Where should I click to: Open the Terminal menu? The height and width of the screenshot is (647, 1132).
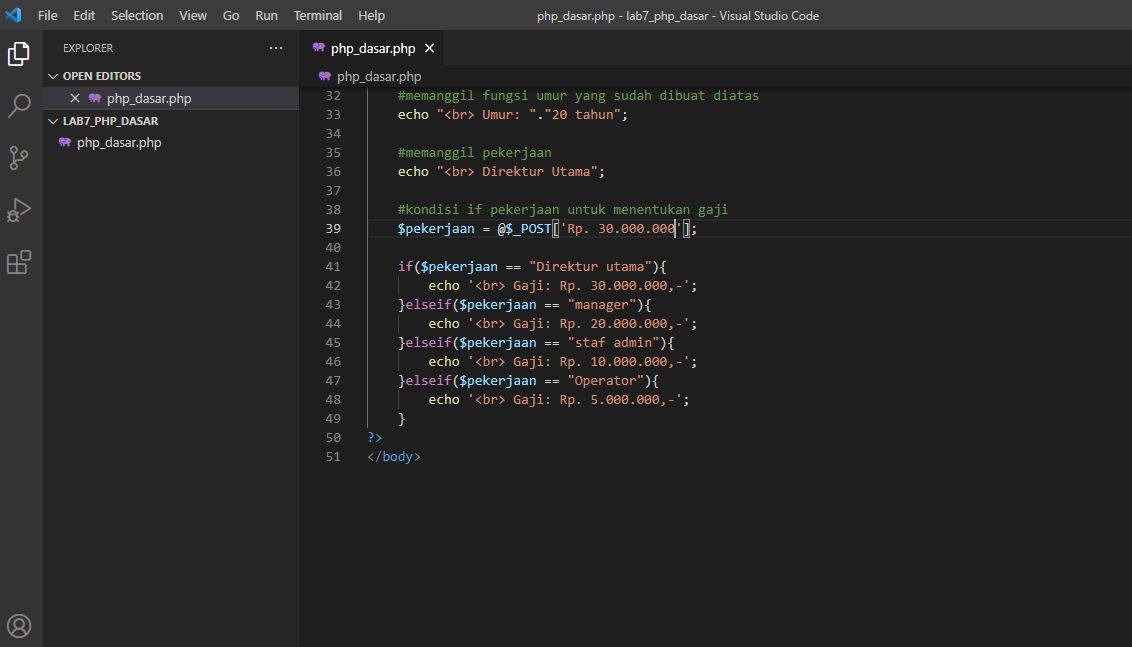click(317, 15)
